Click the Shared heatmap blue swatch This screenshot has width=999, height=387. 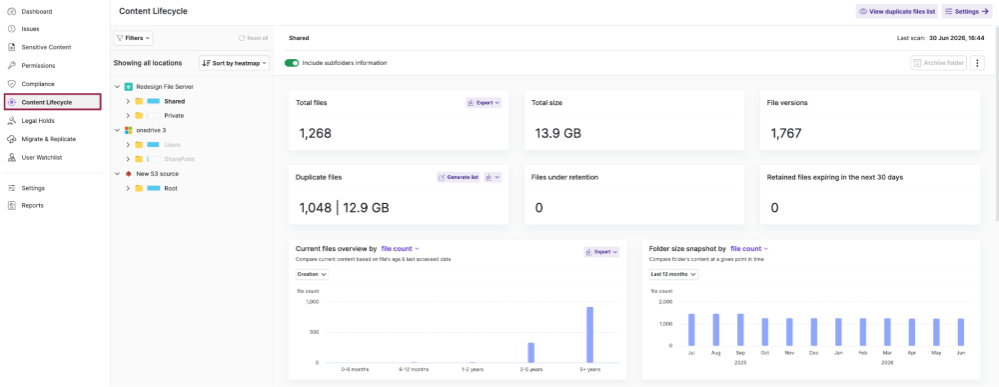pos(154,101)
